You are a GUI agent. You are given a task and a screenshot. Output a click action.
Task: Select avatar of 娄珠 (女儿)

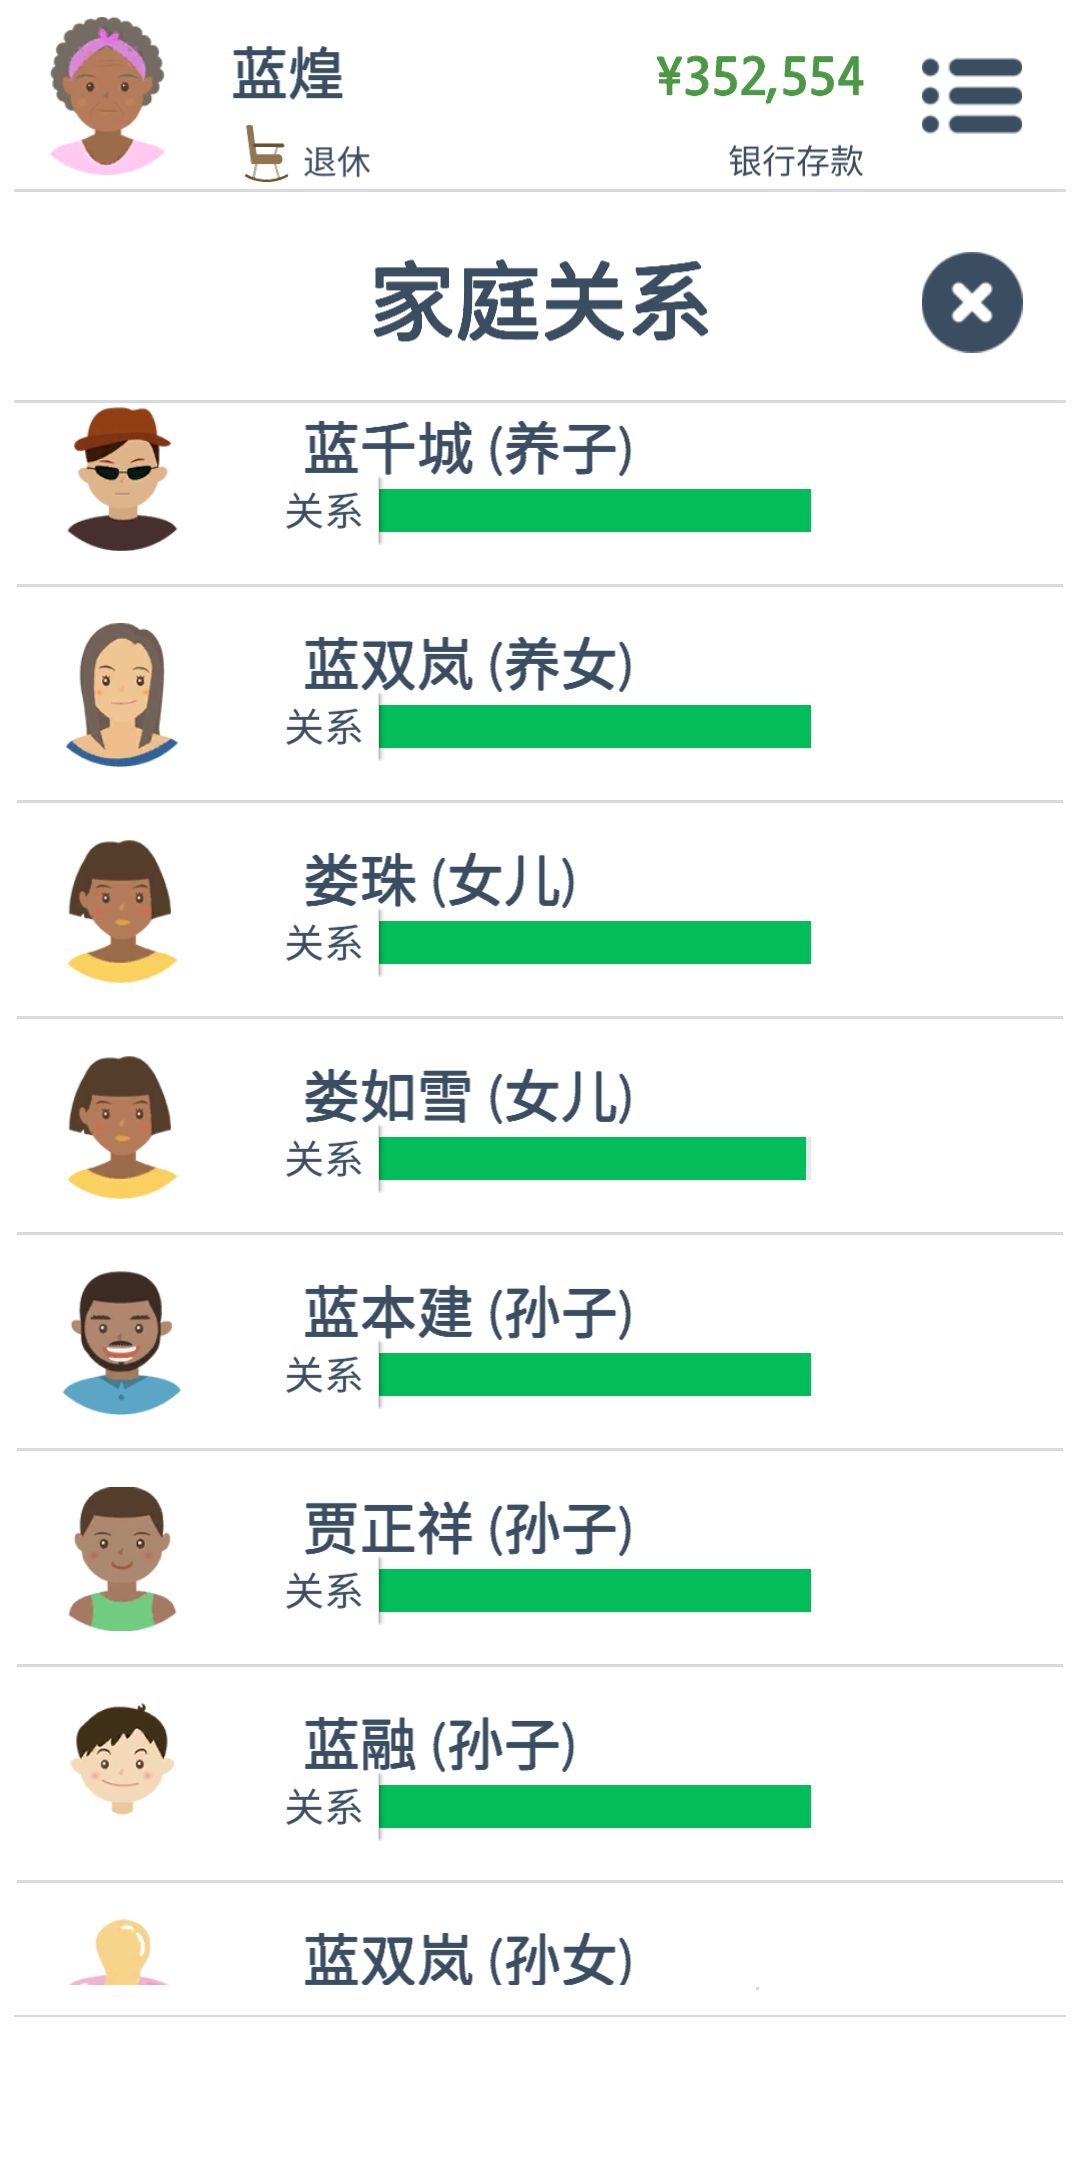(122, 911)
